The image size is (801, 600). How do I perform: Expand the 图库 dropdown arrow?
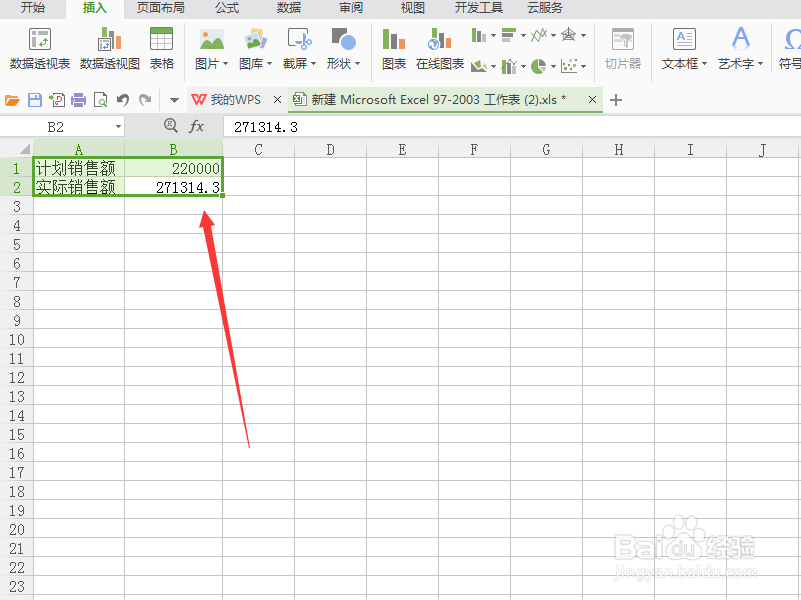[x=269, y=64]
